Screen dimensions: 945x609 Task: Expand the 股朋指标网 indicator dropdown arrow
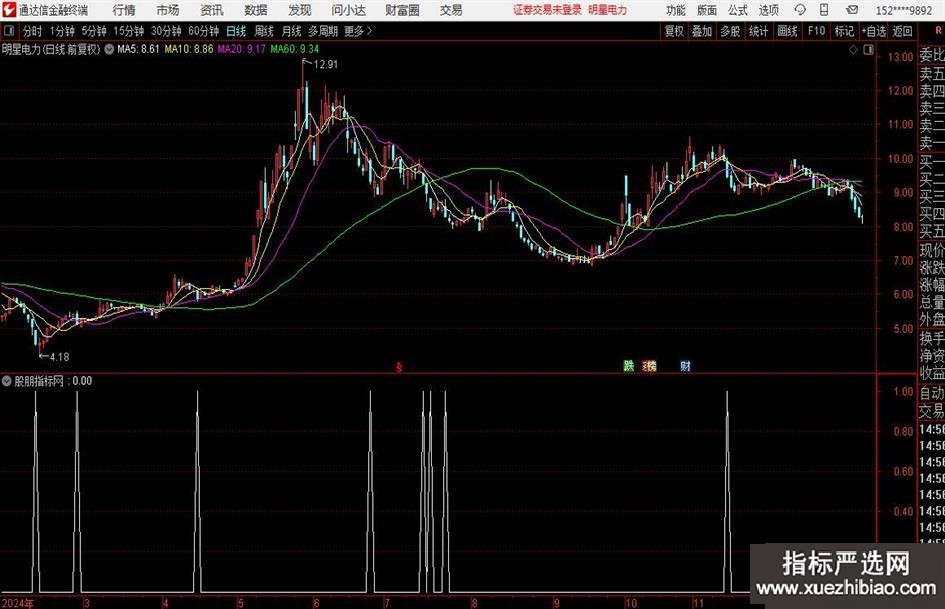point(7,381)
